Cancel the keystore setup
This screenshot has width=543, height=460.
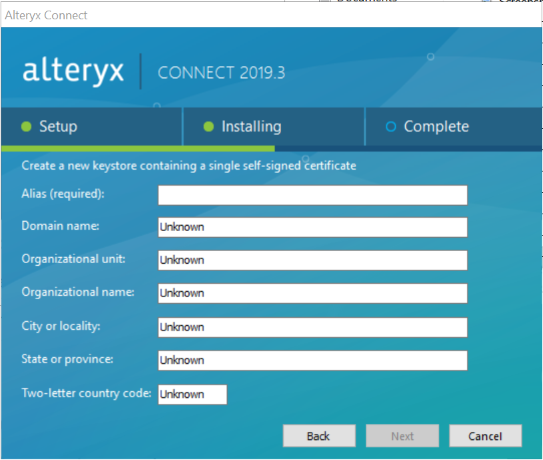click(486, 436)
